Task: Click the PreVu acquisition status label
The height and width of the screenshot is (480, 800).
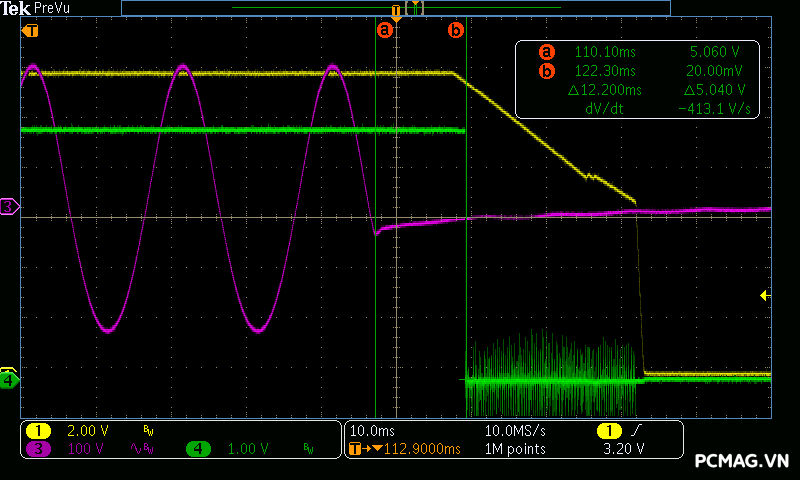Action: (x=51, y=8)
